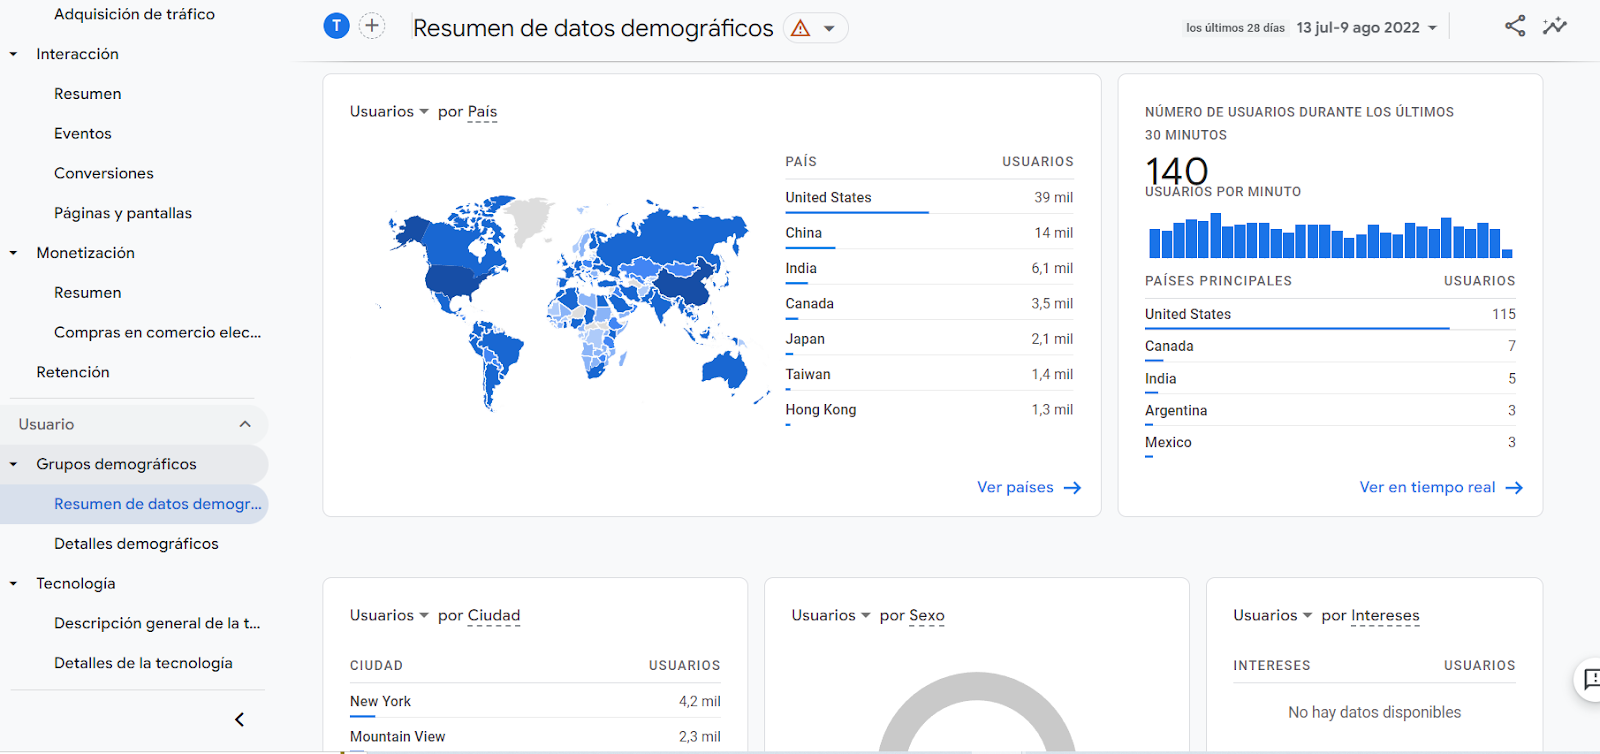This screenshot has width=1600, height=754.
Task: Open the Insights sparkline icon
Action: pyautogui.click(x=1555, y=26)
